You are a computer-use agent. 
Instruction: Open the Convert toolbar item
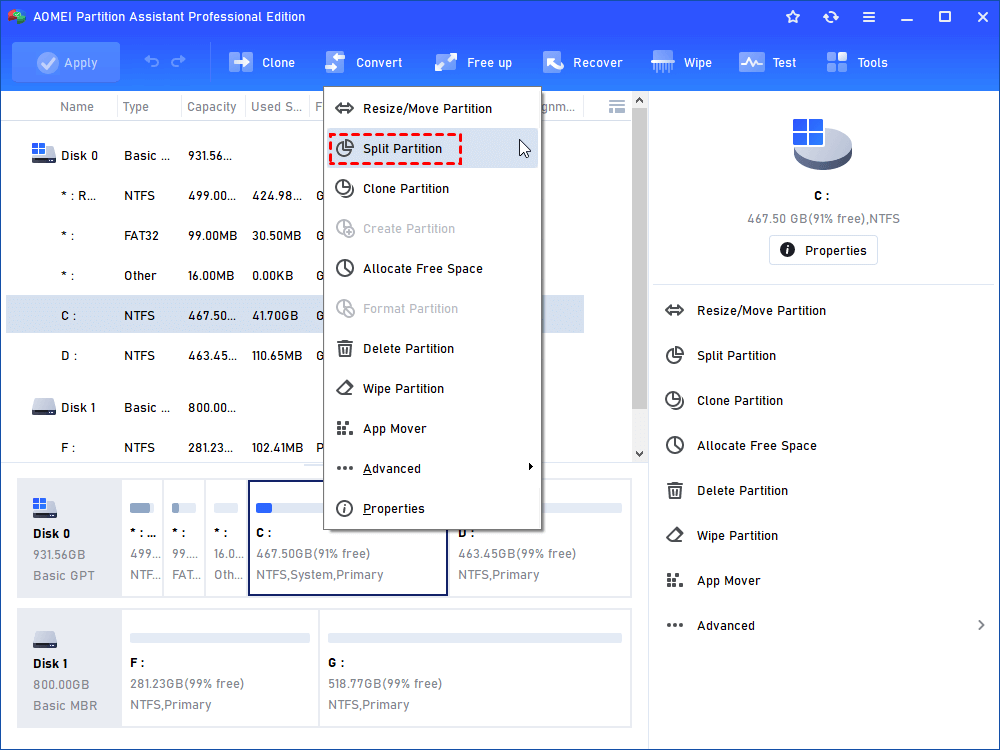364,62
